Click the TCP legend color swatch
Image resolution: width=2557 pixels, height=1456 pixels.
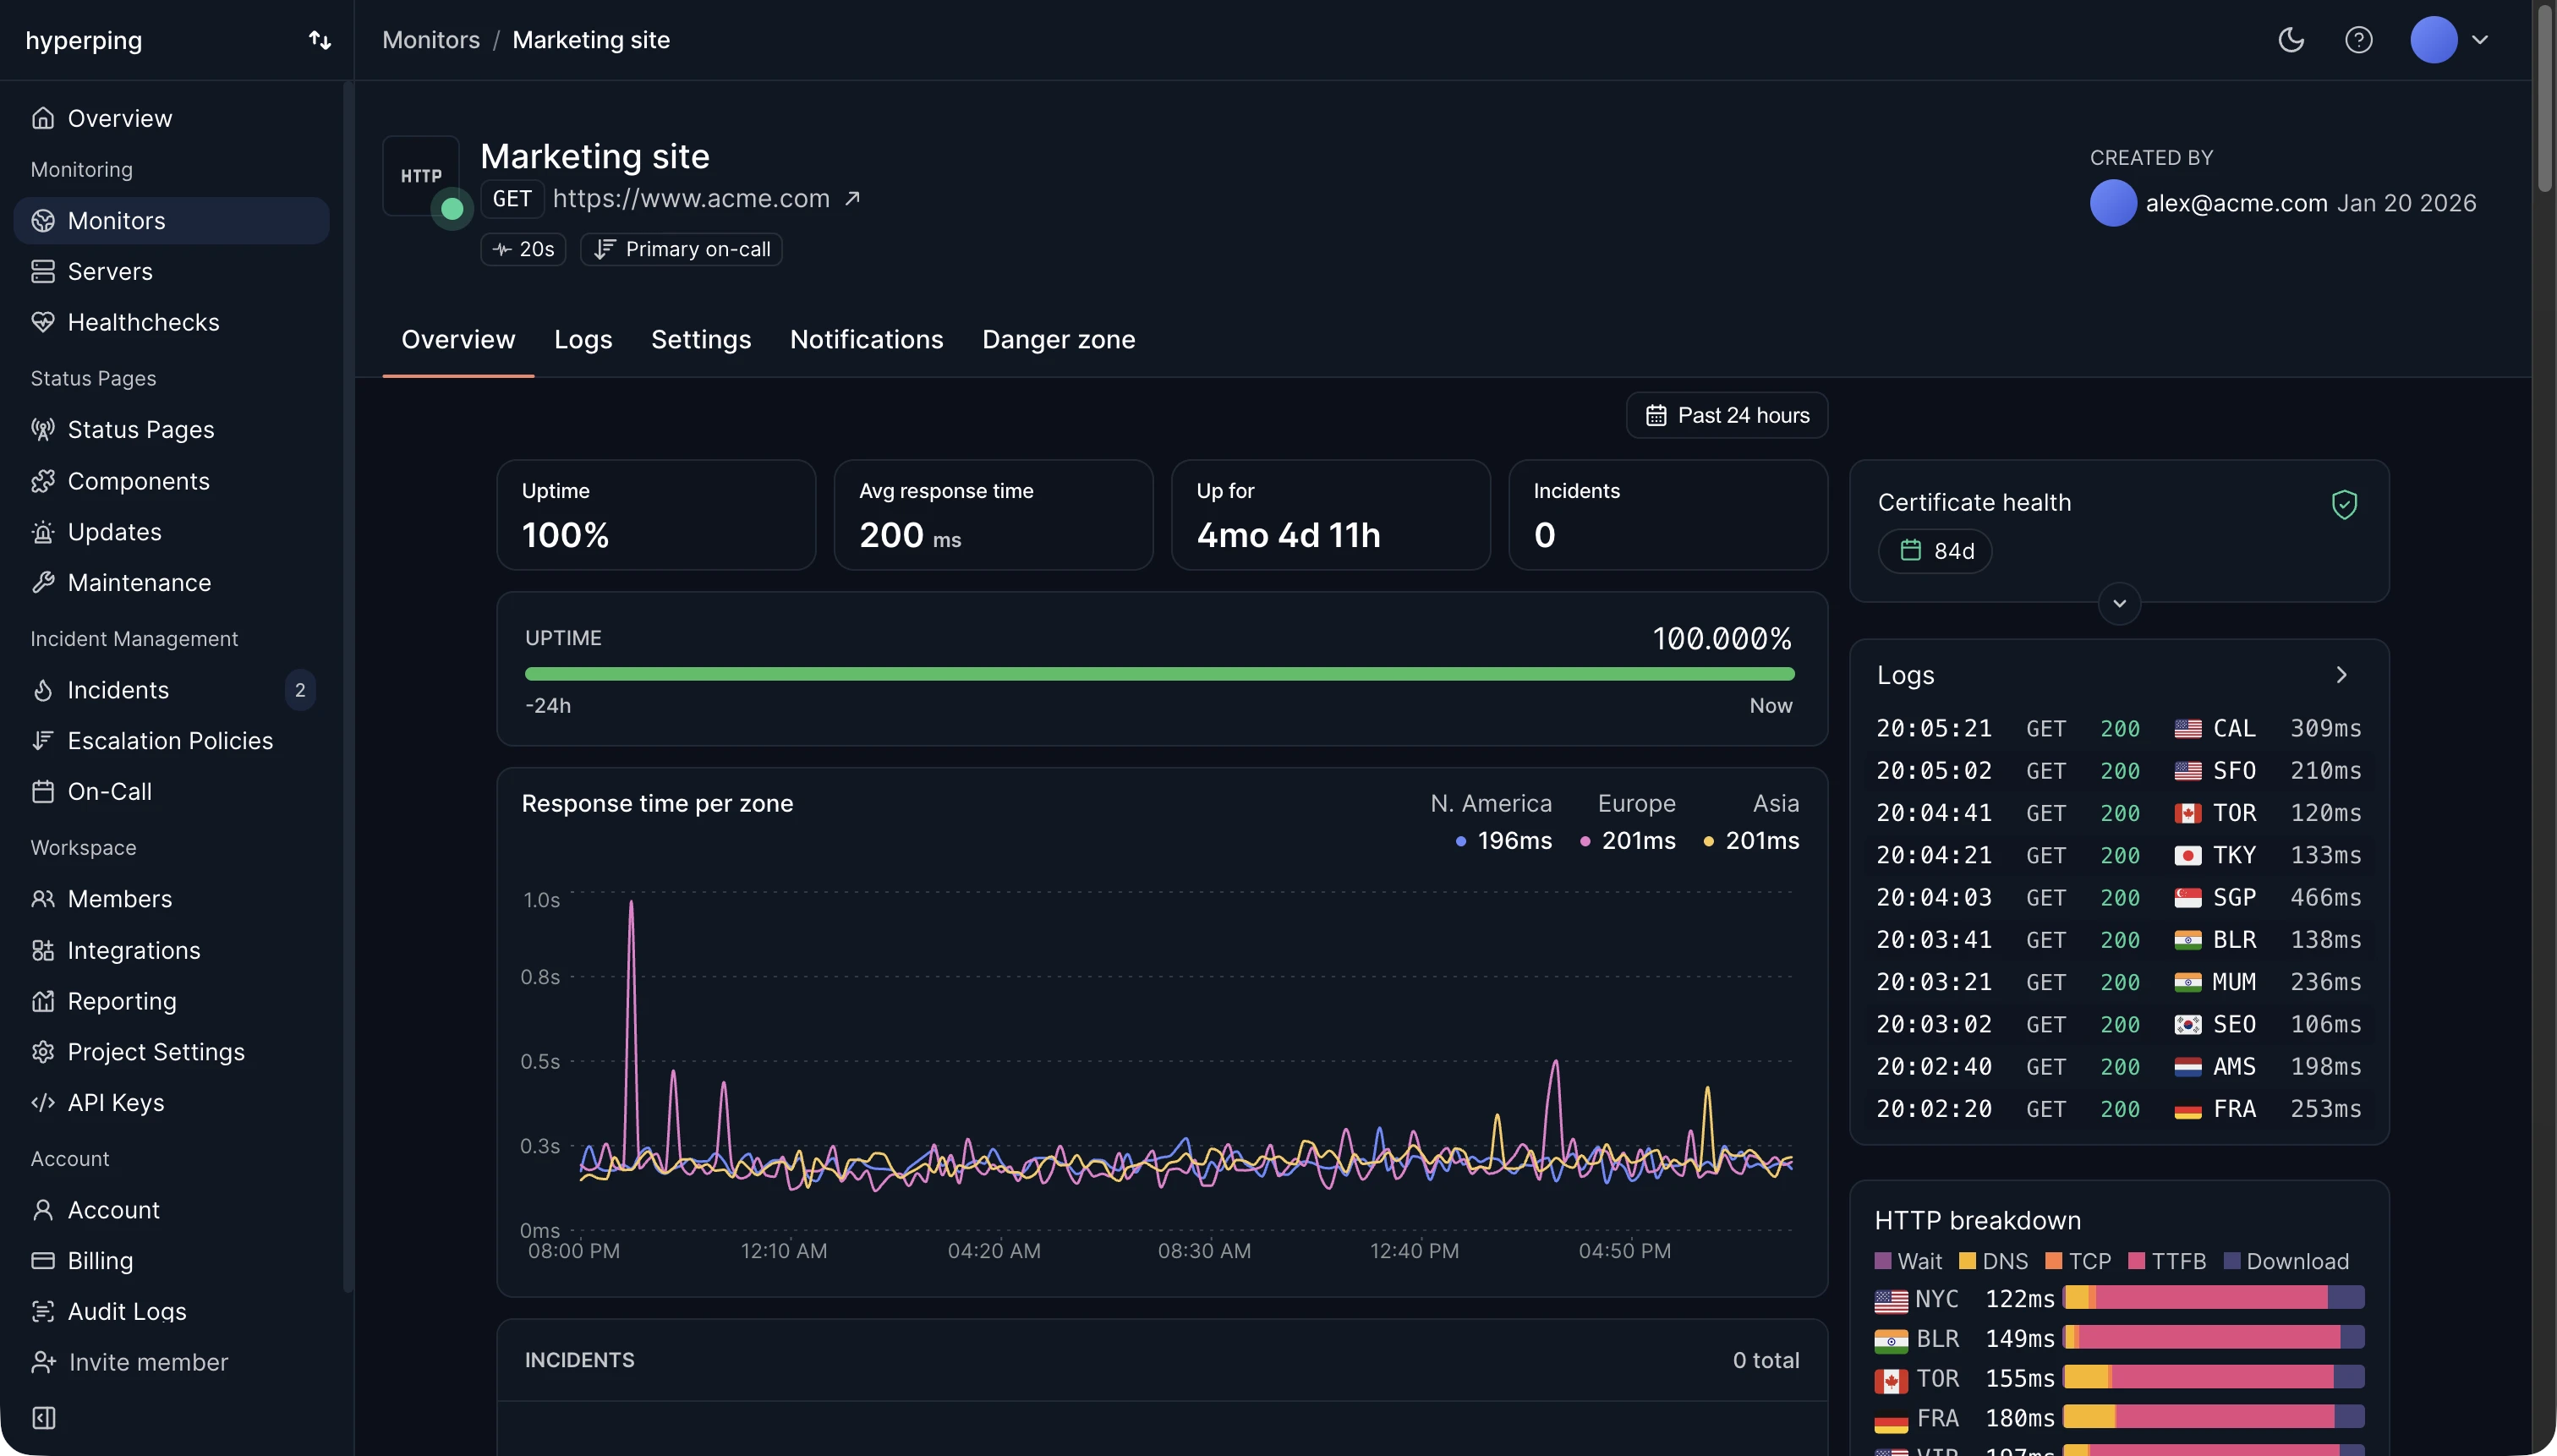pyautogui.click(x=2054, y=1261)
